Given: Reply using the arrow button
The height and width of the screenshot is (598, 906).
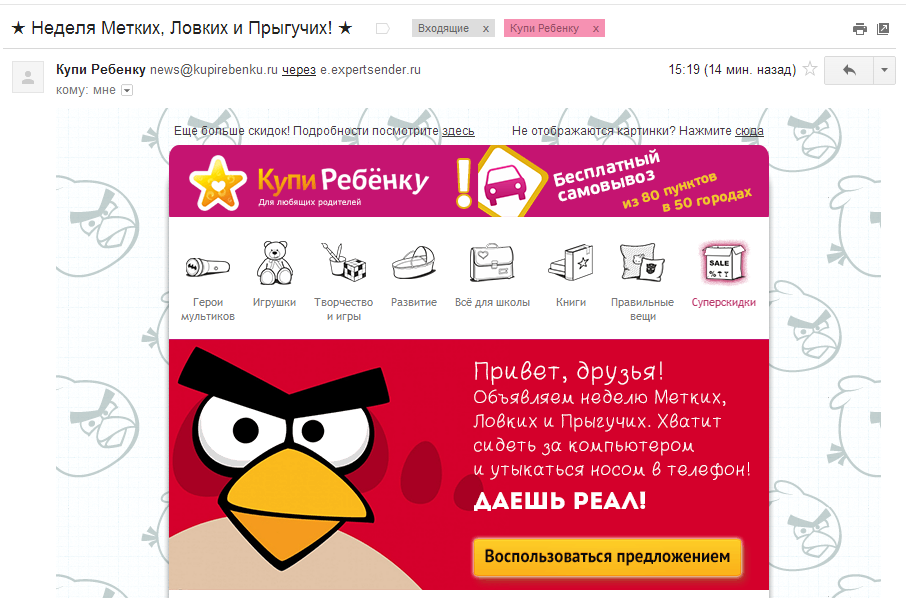Looking at the screenshot, I should [849, 70].
